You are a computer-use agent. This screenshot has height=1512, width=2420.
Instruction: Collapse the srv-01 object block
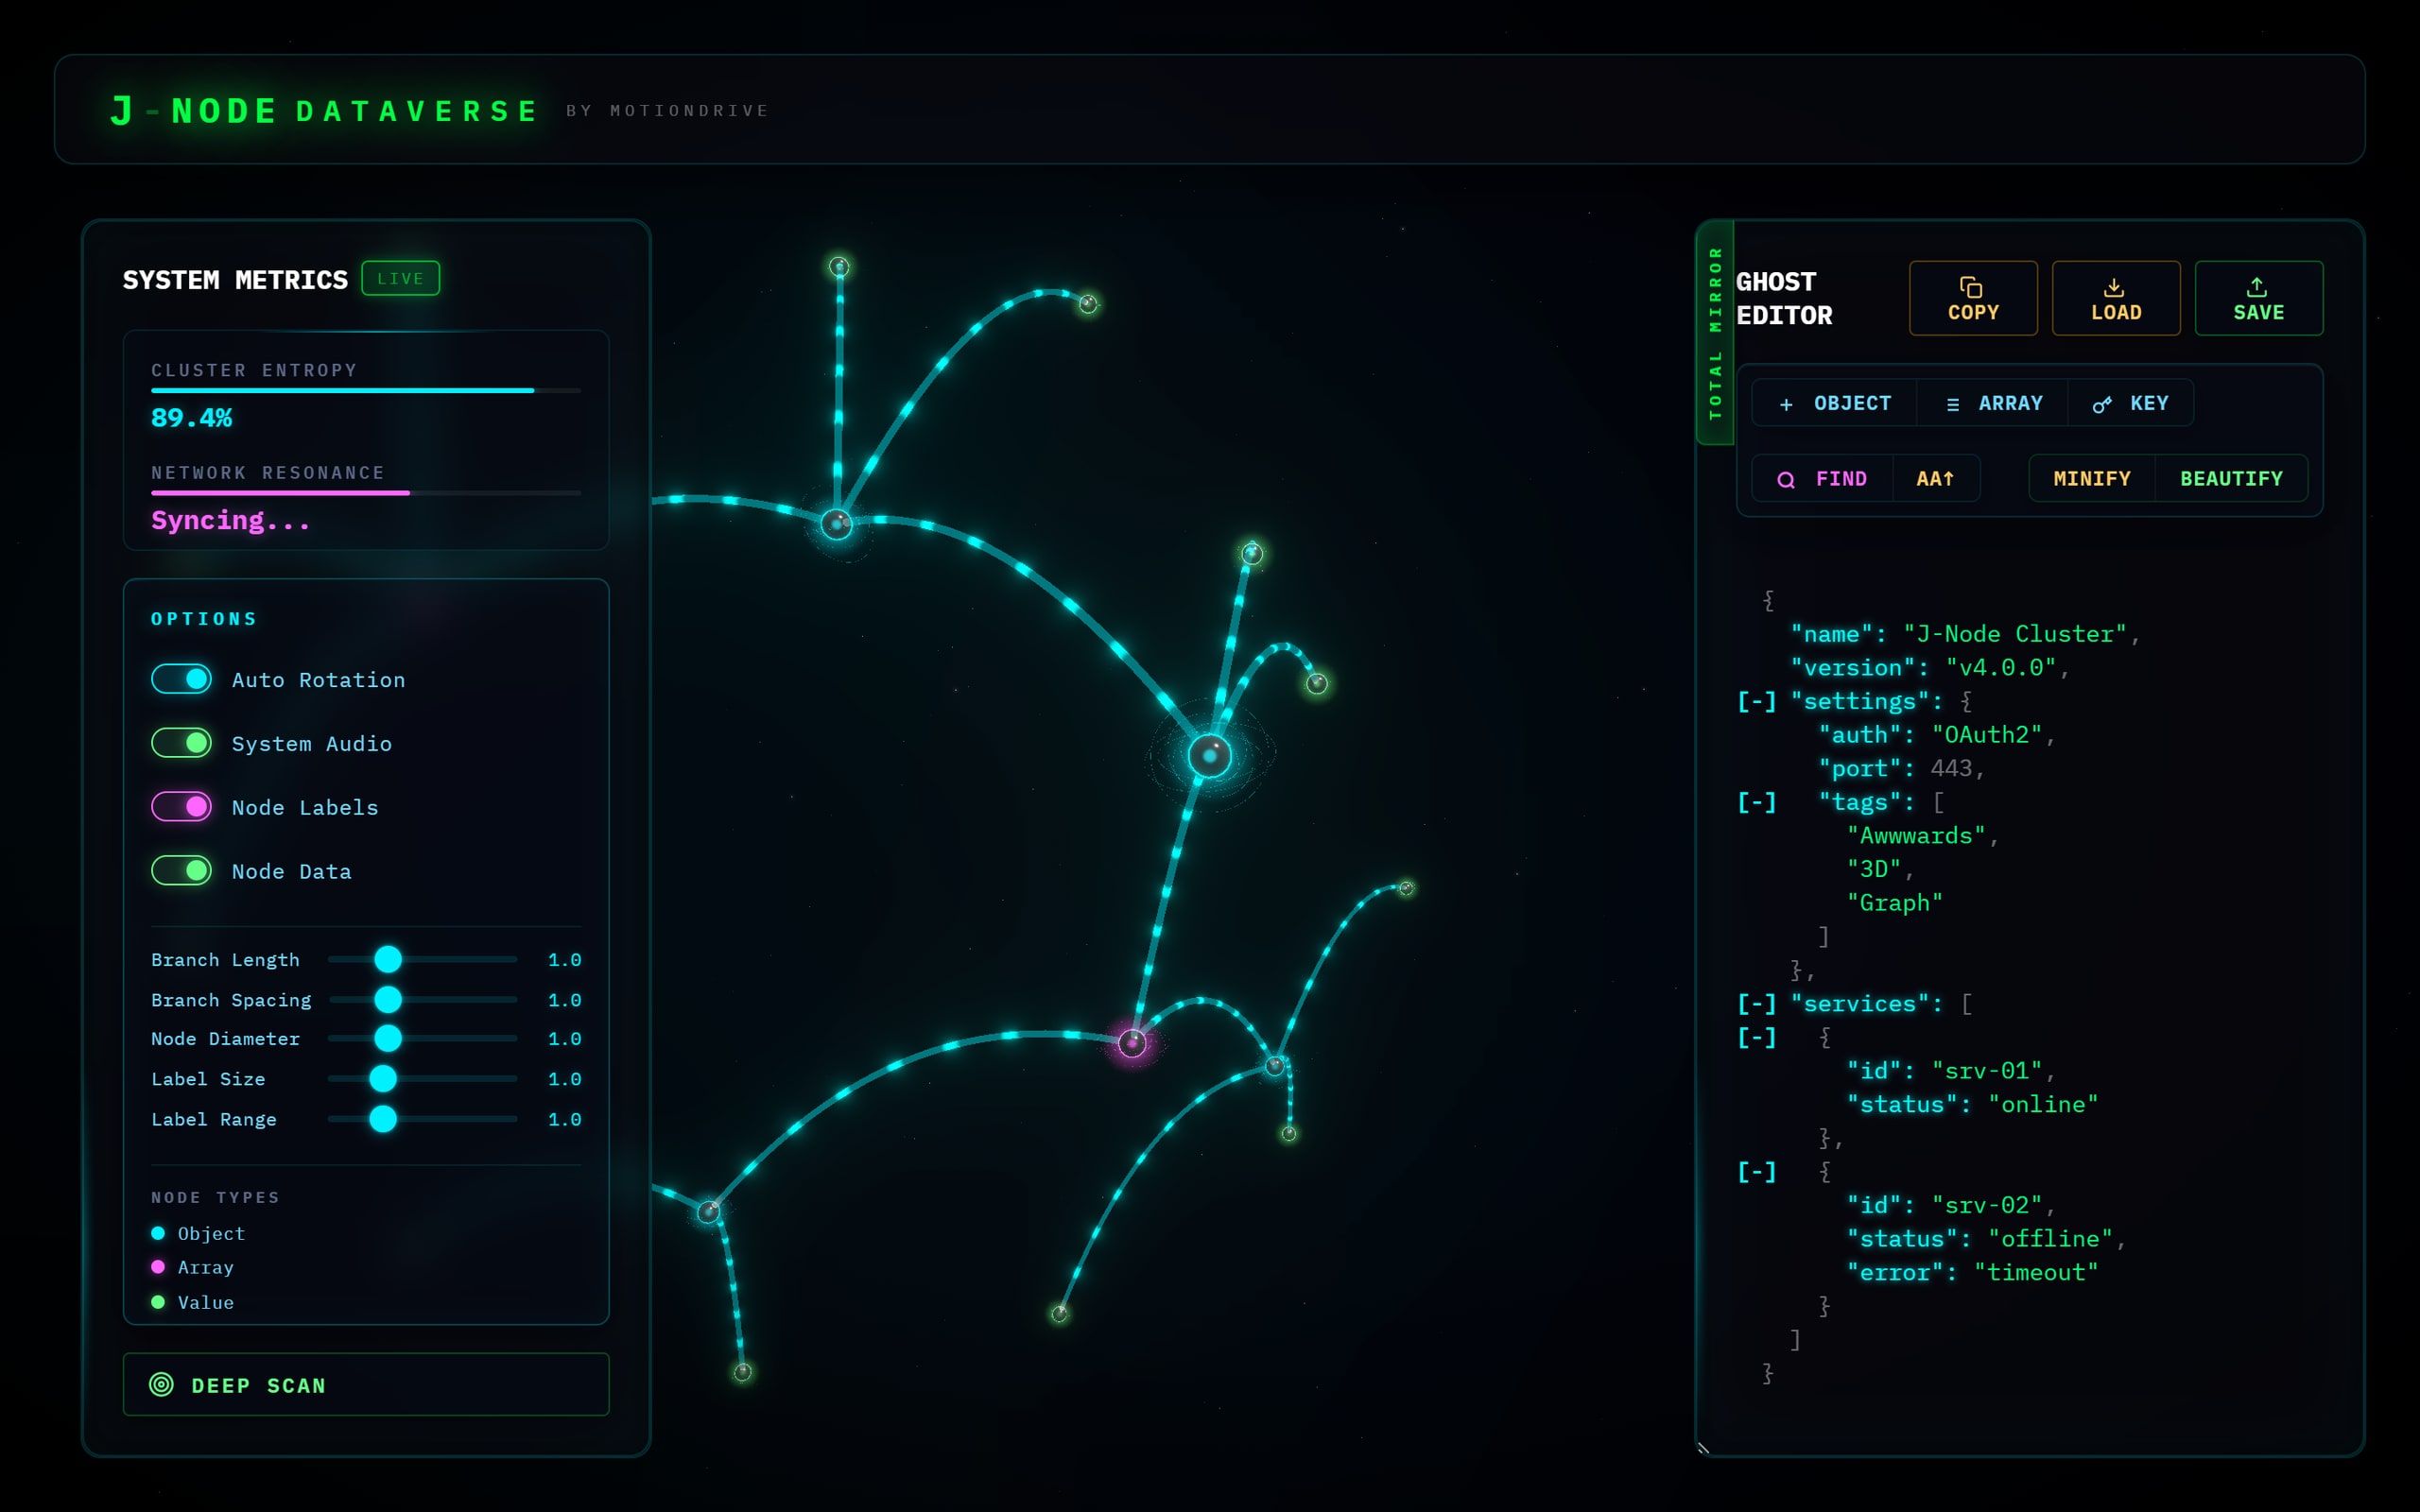click(1757, 1037)
